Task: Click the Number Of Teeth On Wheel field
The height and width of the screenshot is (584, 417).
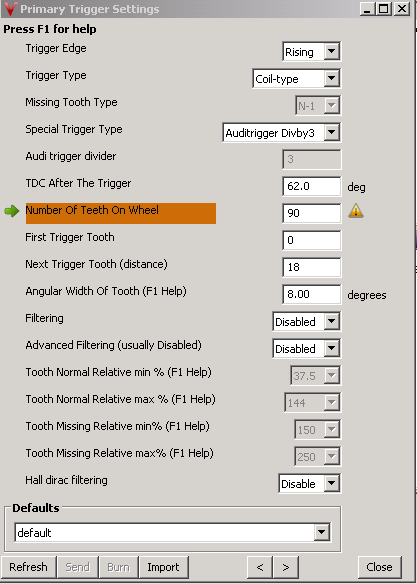Action: [312, 213]
